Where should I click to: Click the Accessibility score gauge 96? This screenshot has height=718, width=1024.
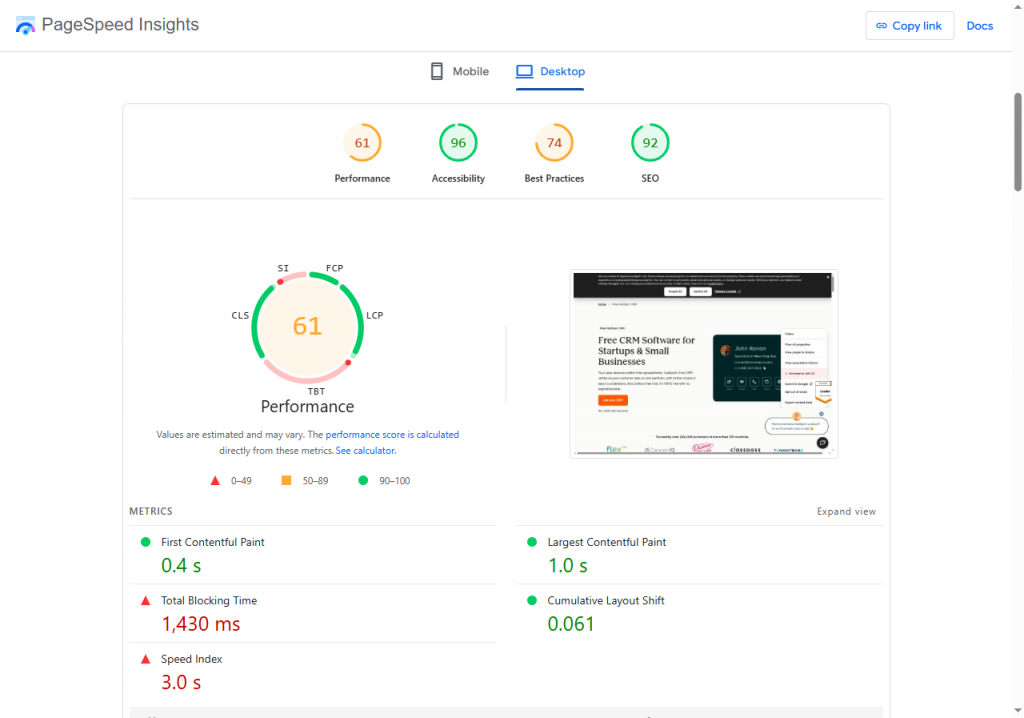click(x=458, y=143)
